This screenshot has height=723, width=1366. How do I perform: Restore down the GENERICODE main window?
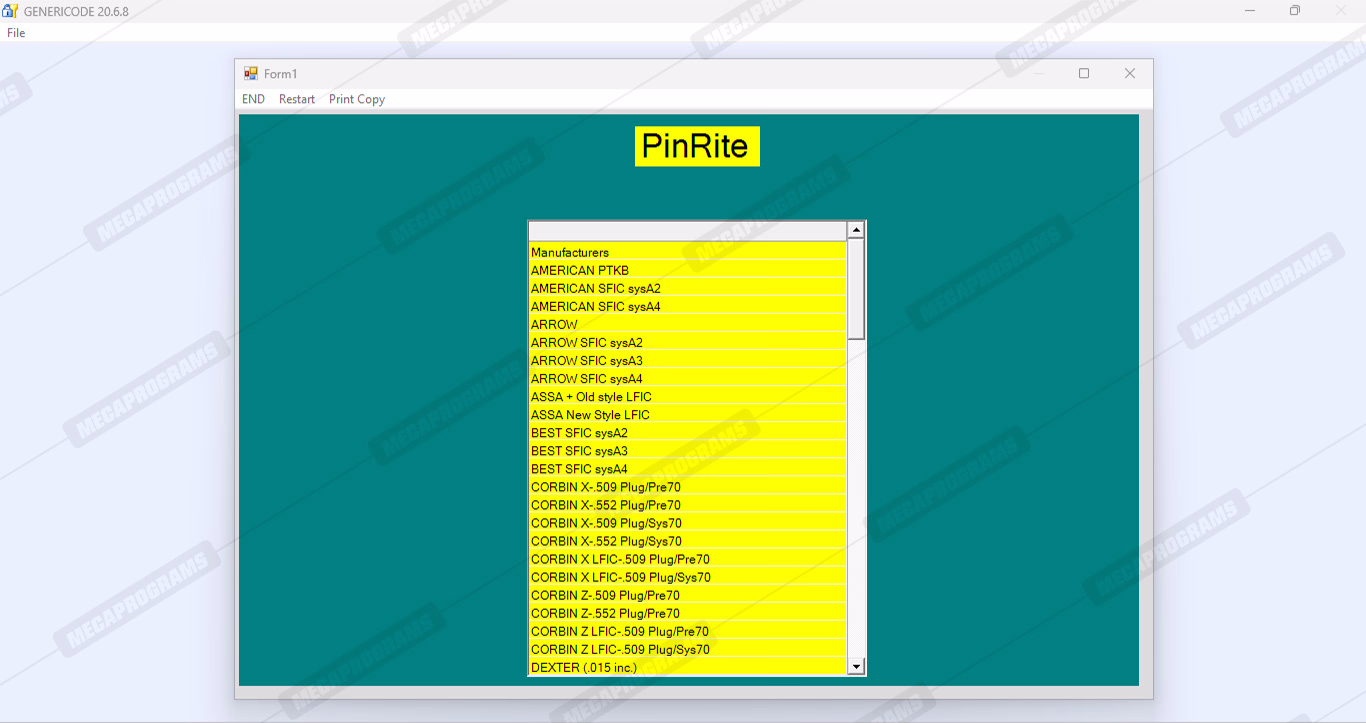pyautogui.click(x=1295, y=11)
